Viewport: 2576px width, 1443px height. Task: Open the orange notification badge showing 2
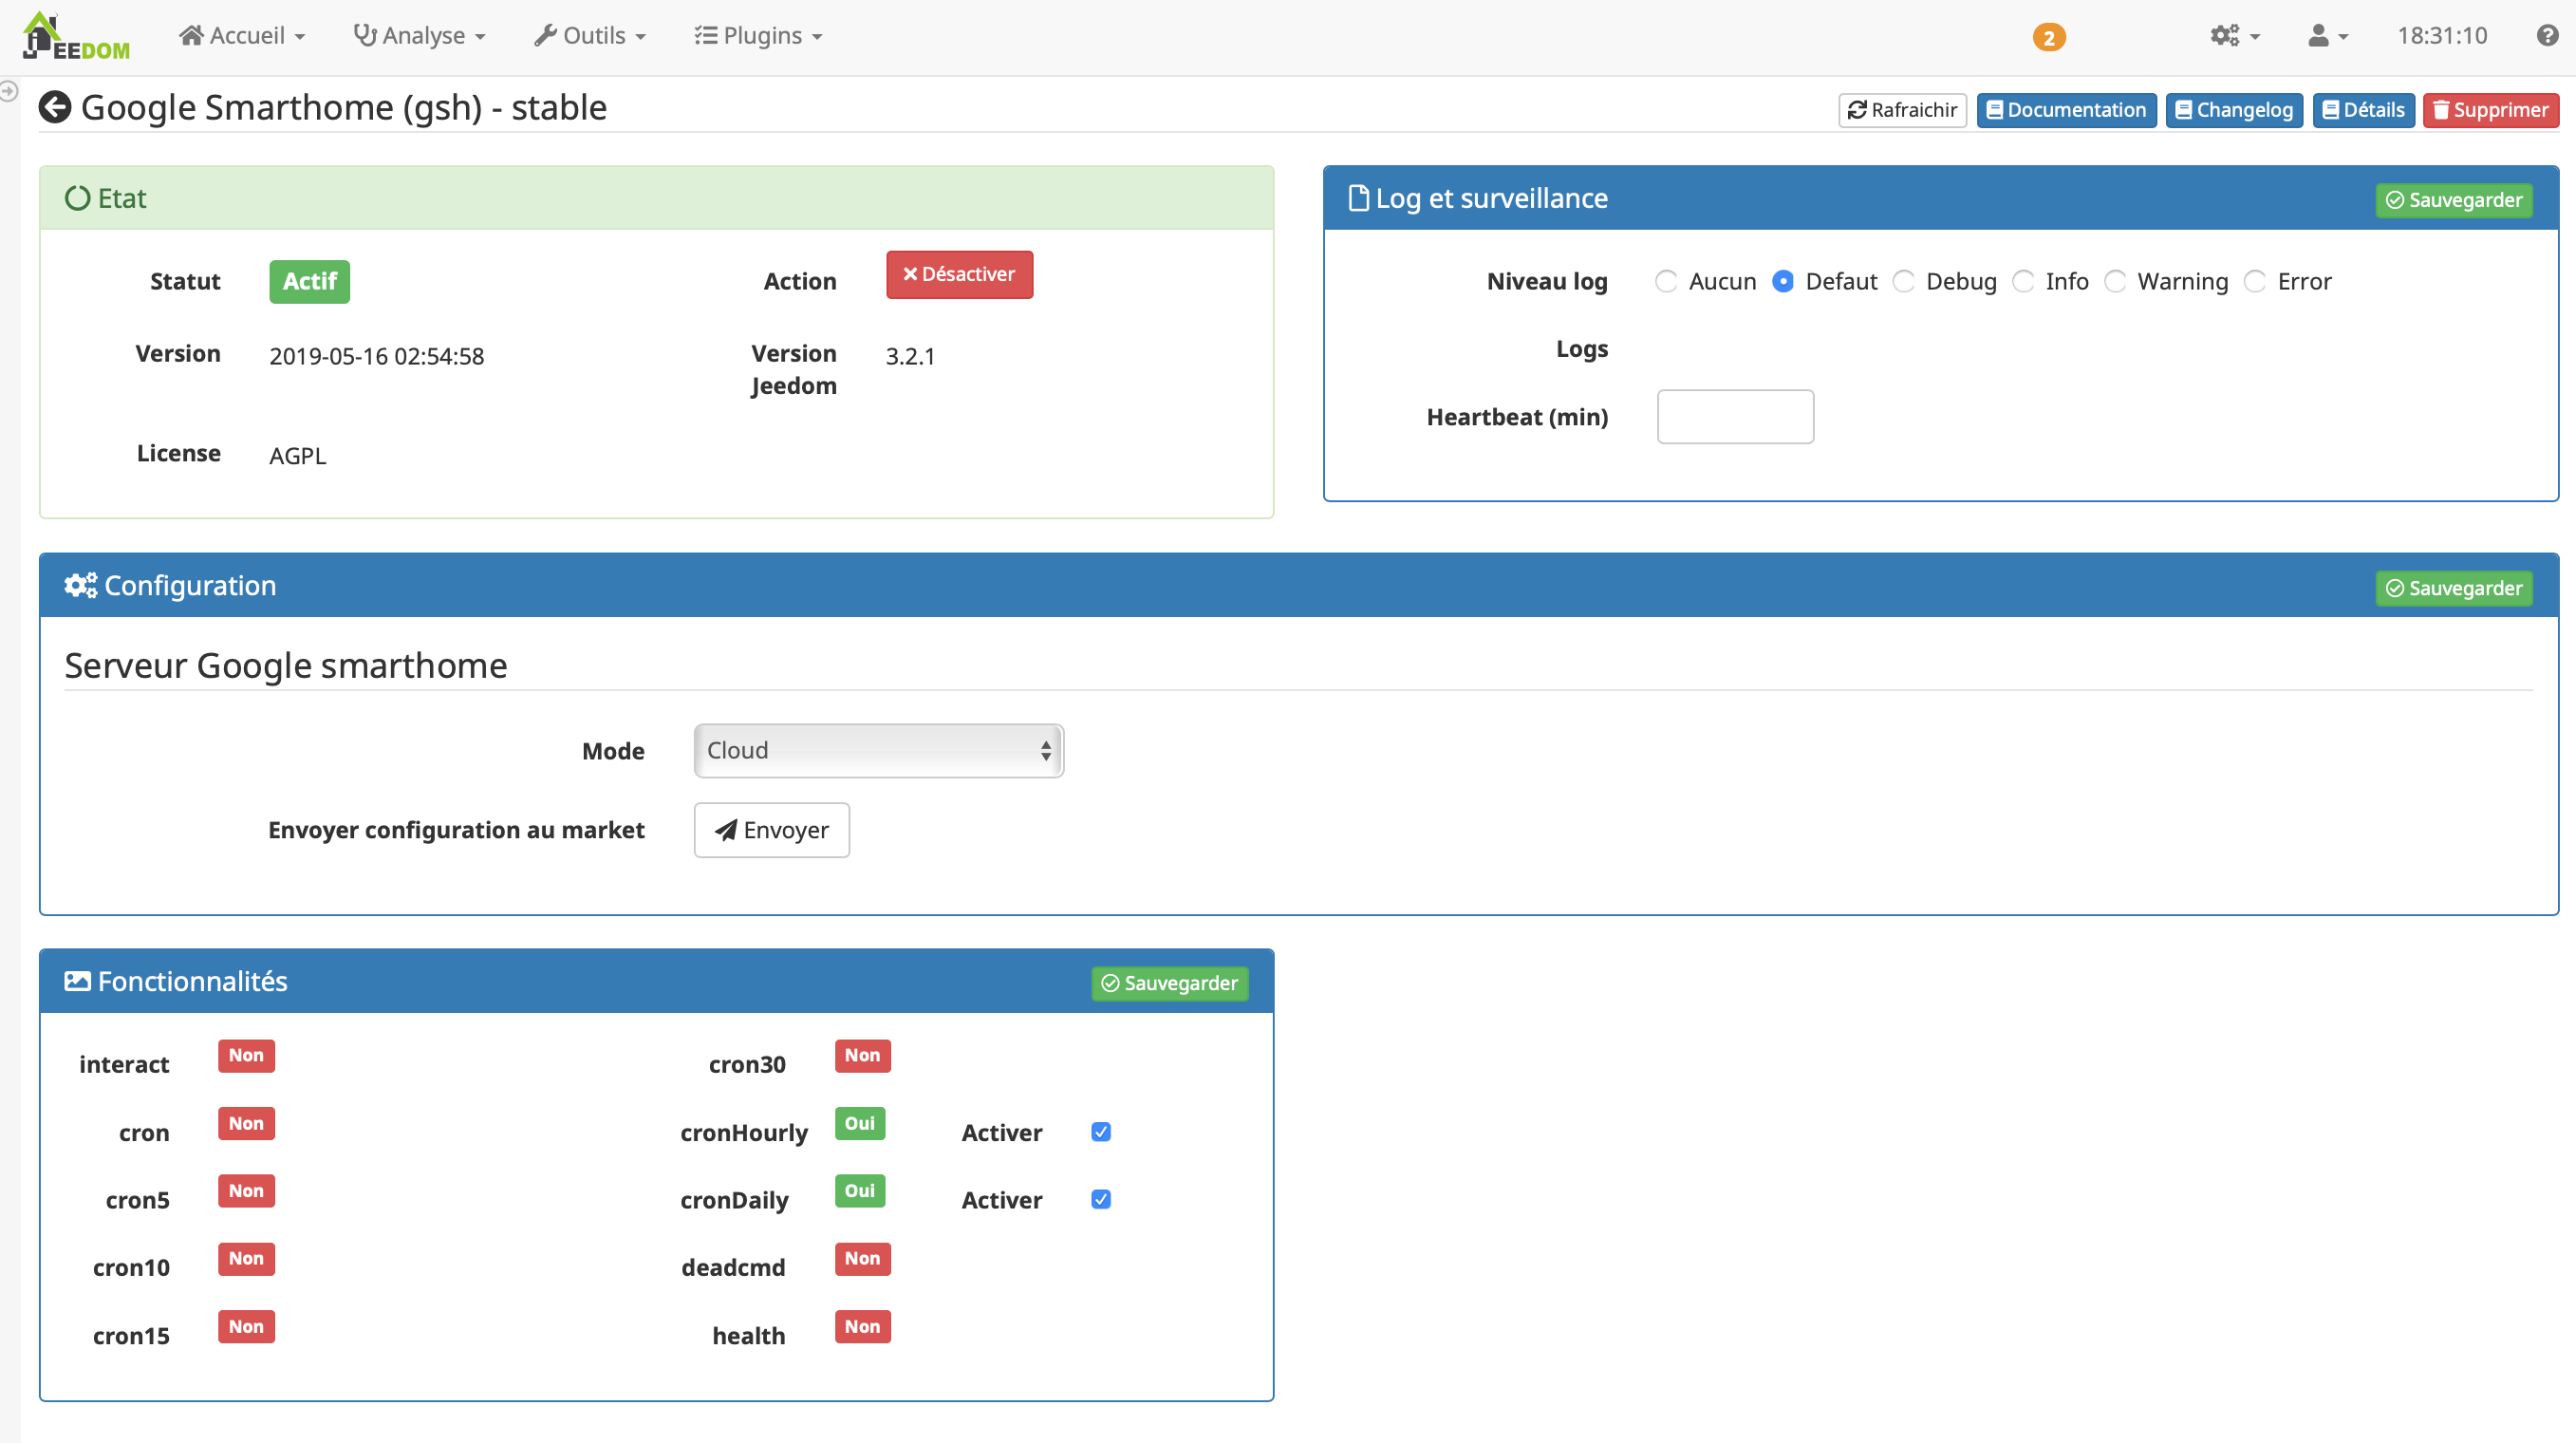[x=2049, y=37]
